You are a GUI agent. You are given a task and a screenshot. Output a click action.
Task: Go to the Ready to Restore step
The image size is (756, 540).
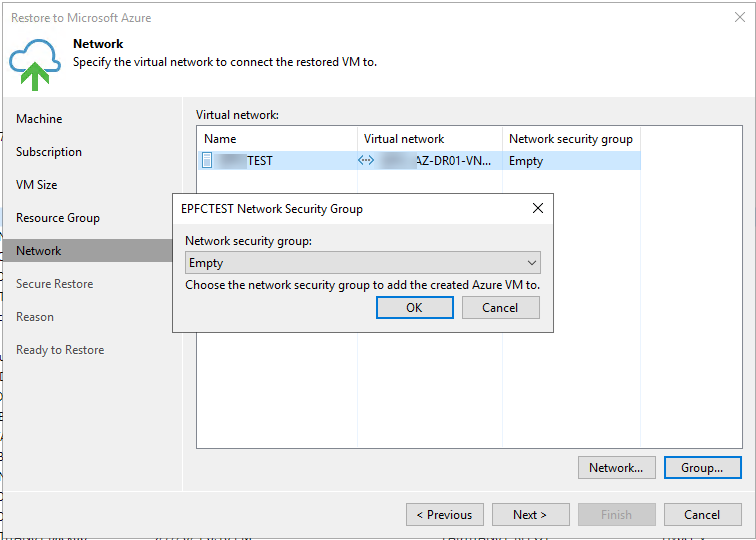click(60, 350)
